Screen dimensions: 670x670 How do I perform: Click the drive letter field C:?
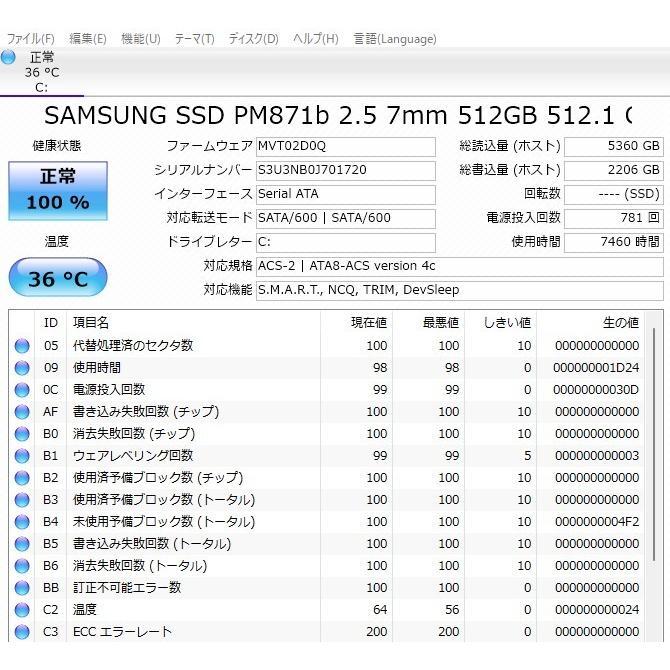point(346,242)
